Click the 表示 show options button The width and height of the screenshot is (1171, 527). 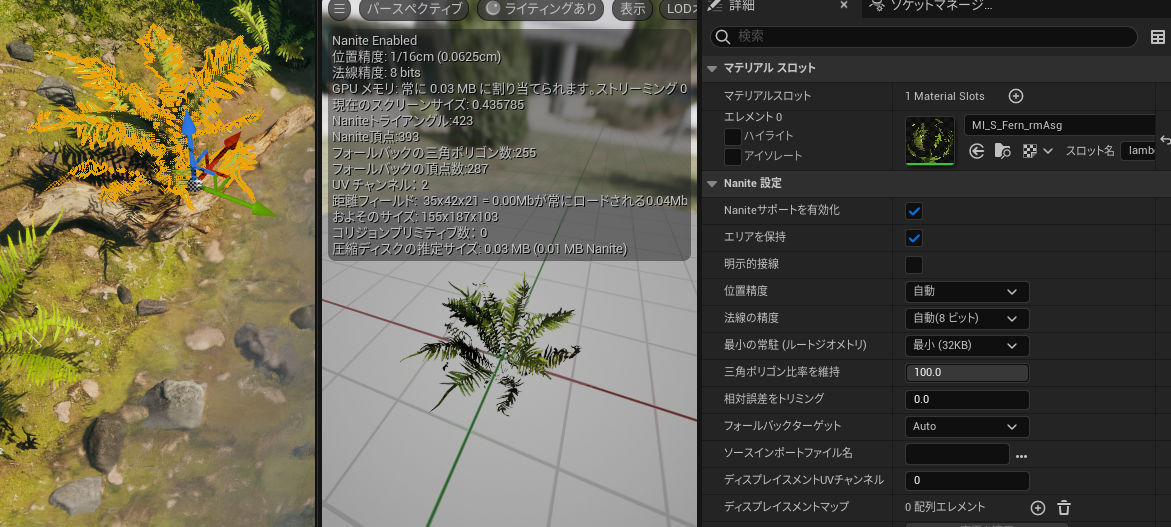pos(632,9)
